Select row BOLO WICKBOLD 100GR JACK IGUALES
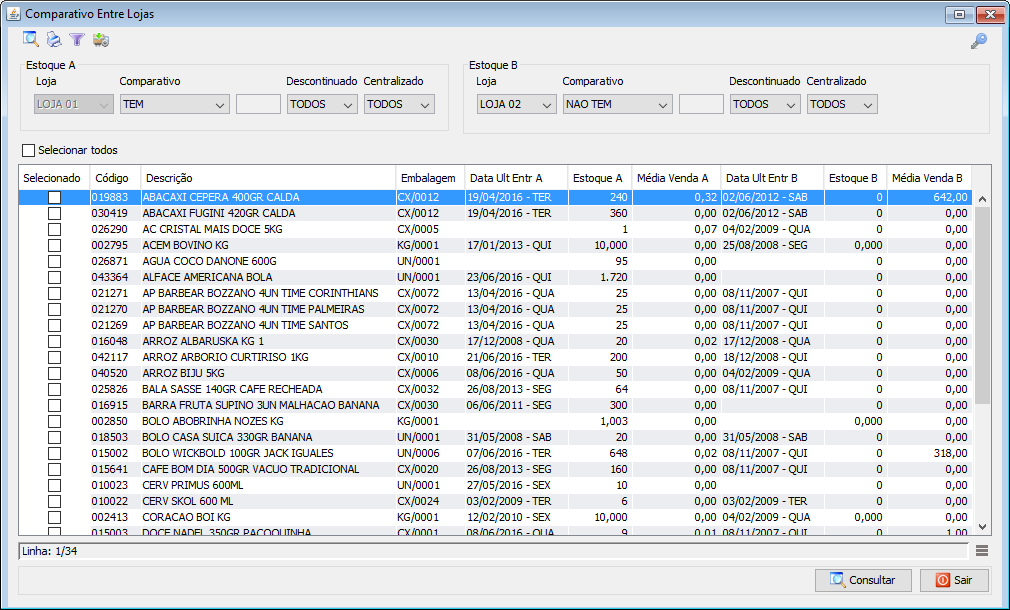Image resolution: width=1010 pixels, height=610 pixels. coord(495,453)
